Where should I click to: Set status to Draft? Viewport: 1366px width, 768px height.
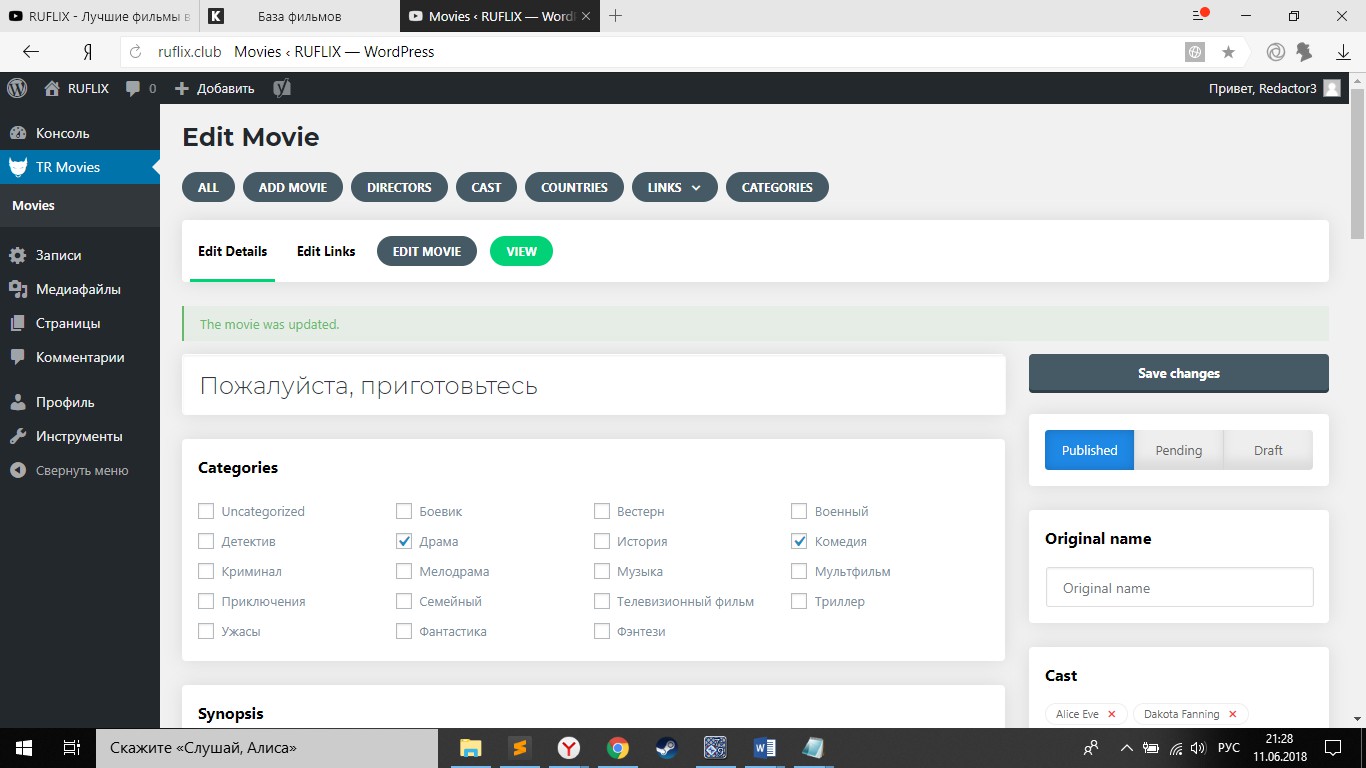coord(1268,450)
